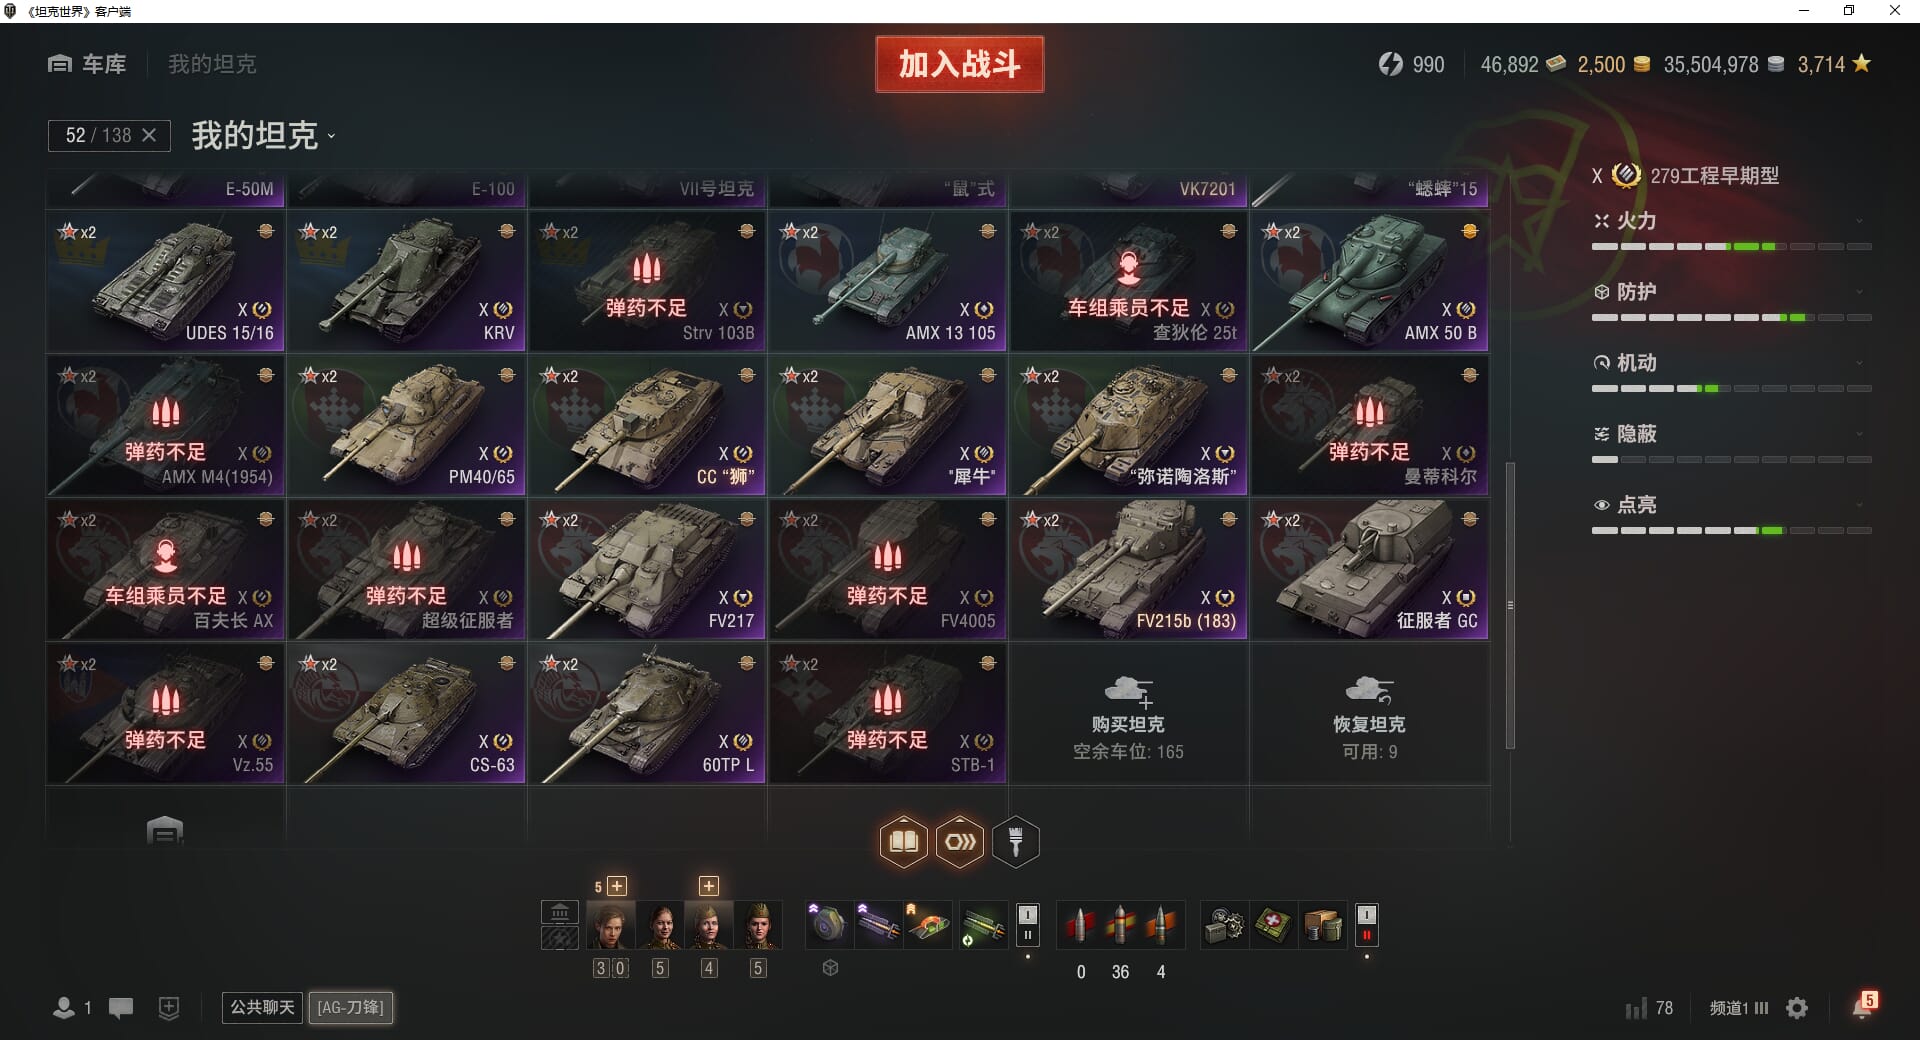Select the AMX 50 B tank thumbnail

click(x=1370, y=281)
